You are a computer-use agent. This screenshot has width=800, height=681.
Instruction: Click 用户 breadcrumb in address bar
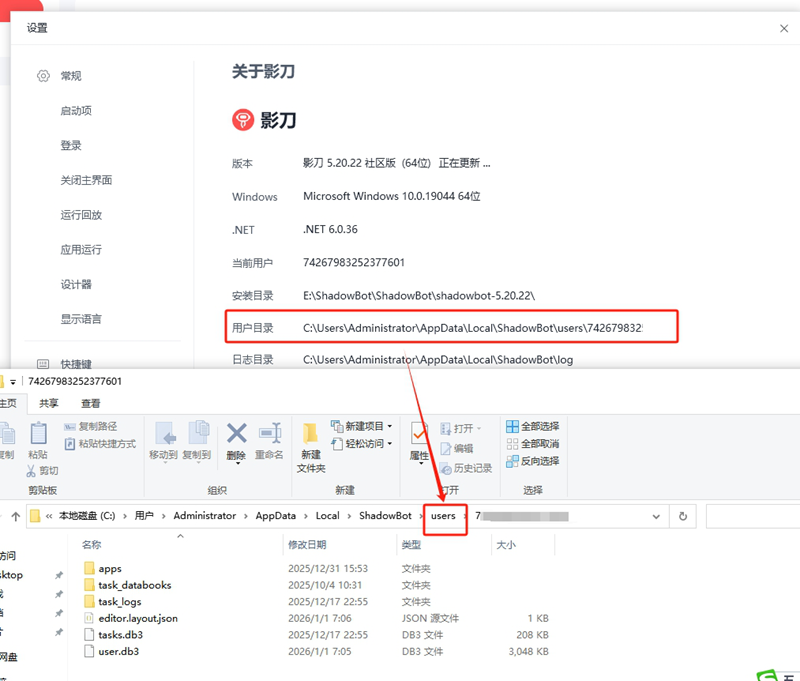(144, 516)
